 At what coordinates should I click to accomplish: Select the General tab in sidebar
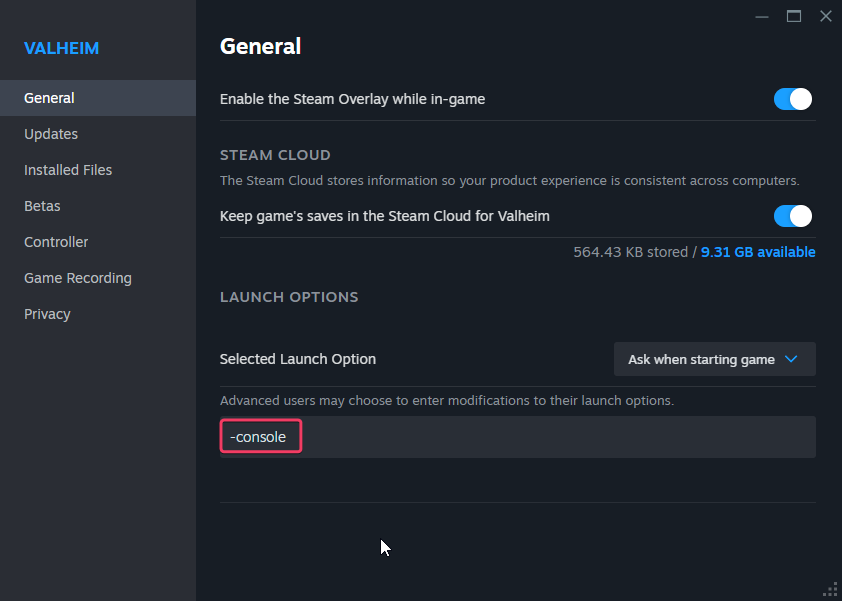(48, 97)
